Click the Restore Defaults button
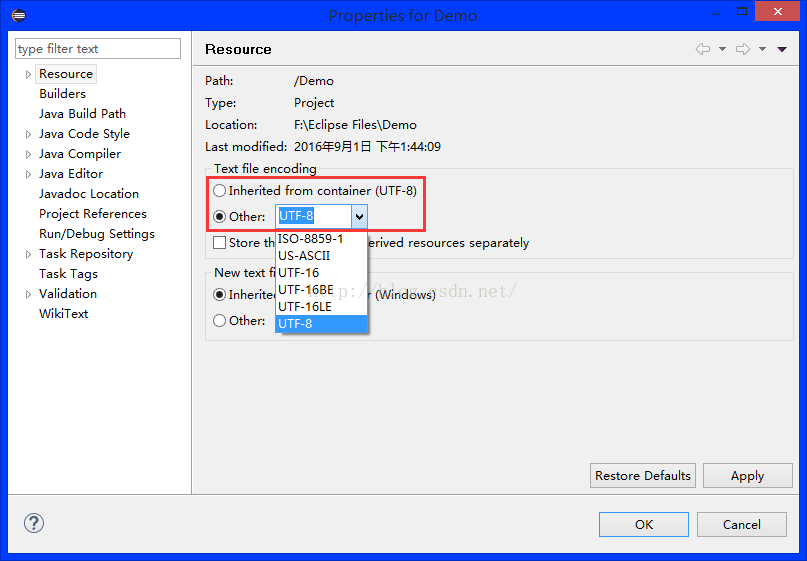 [643, 476]
